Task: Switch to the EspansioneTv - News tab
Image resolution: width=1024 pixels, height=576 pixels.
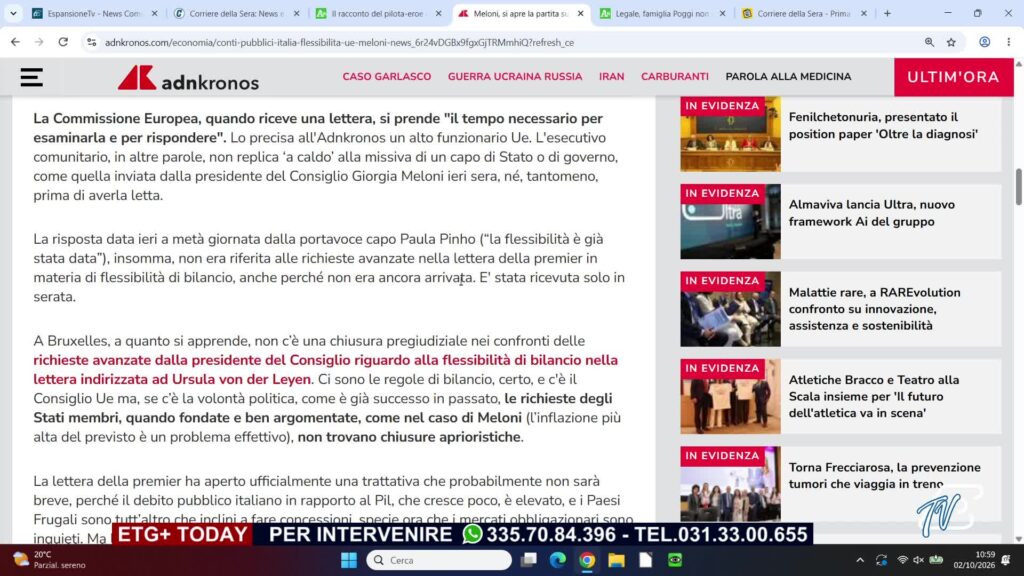Action: tap(95, 13)
